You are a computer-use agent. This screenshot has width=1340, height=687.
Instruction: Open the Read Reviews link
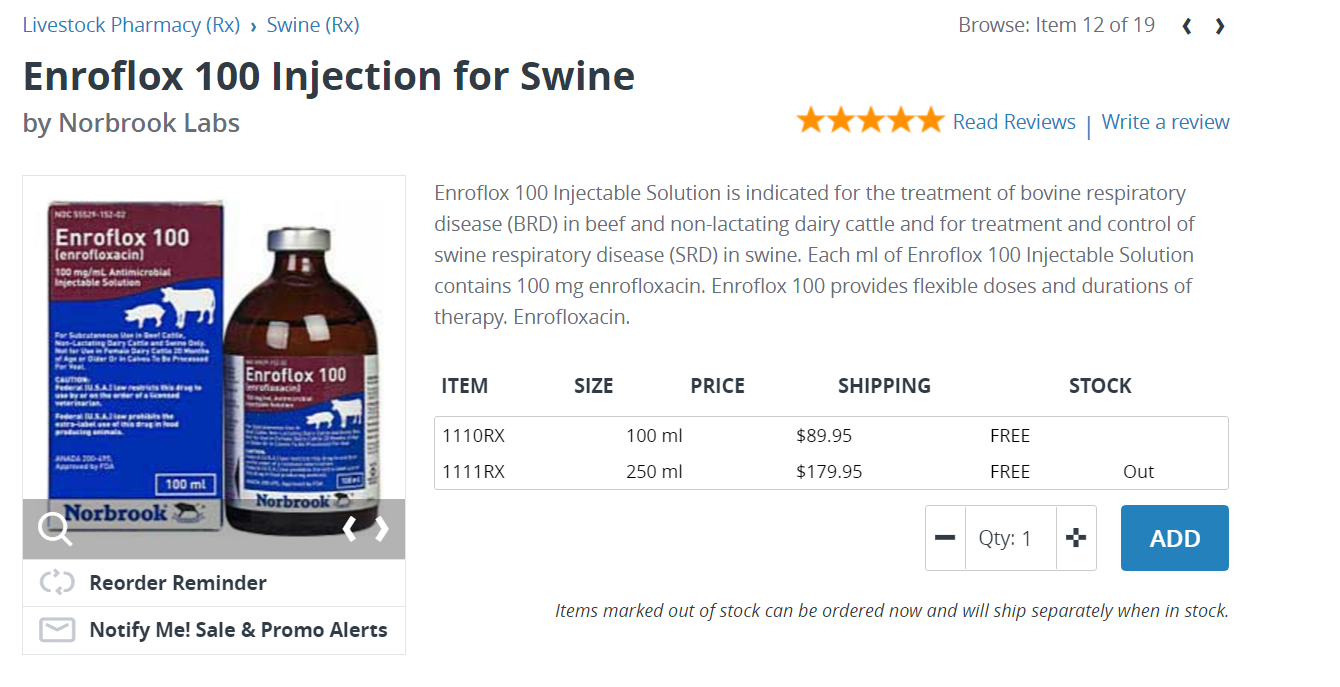point(1014,122)
